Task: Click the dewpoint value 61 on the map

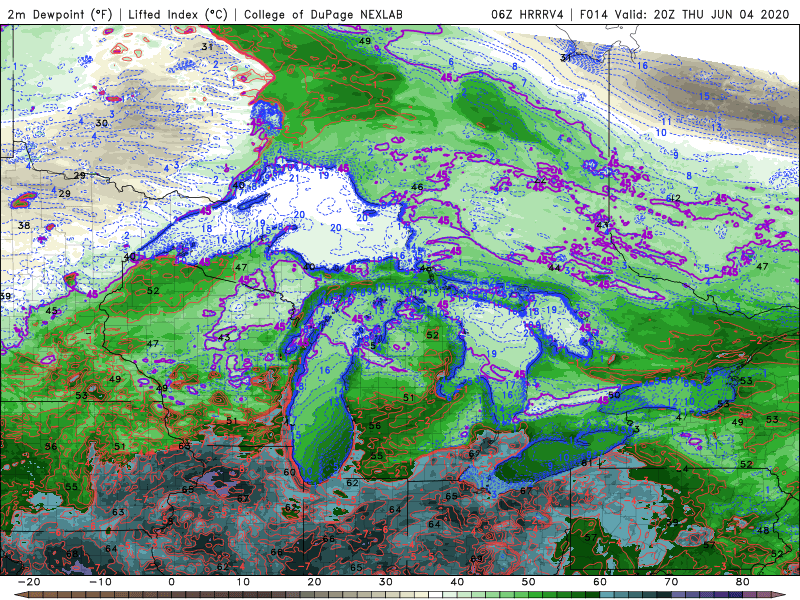Action: [586, 463]
